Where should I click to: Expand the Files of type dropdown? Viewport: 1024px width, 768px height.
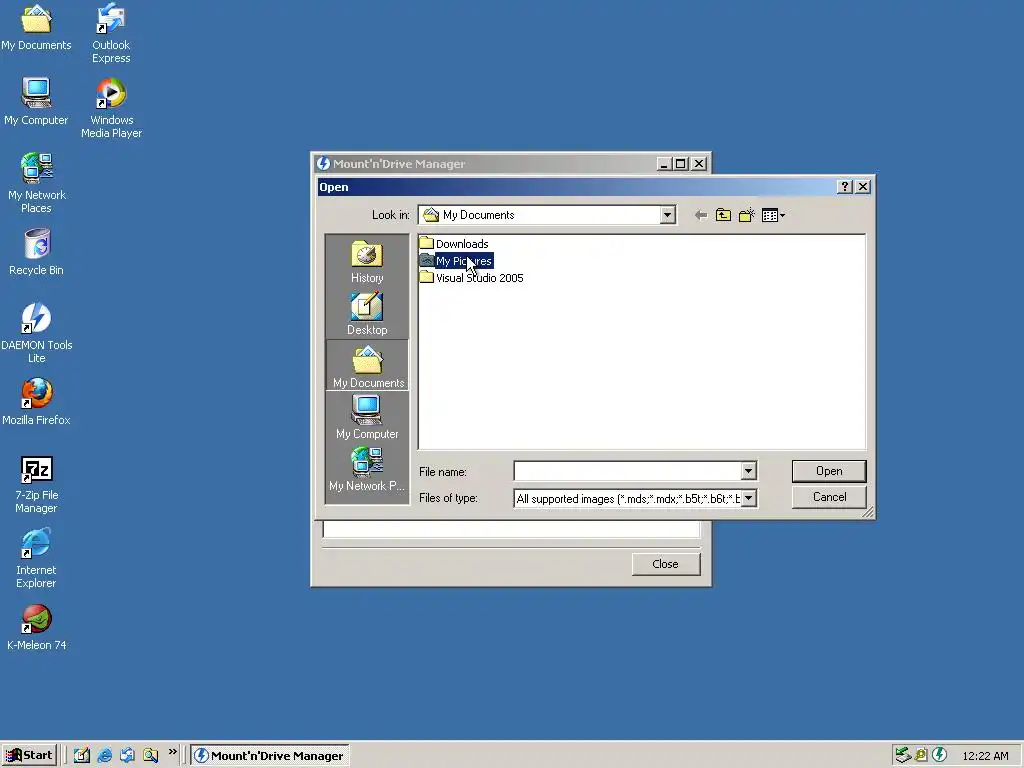click(x=748, y=498)
